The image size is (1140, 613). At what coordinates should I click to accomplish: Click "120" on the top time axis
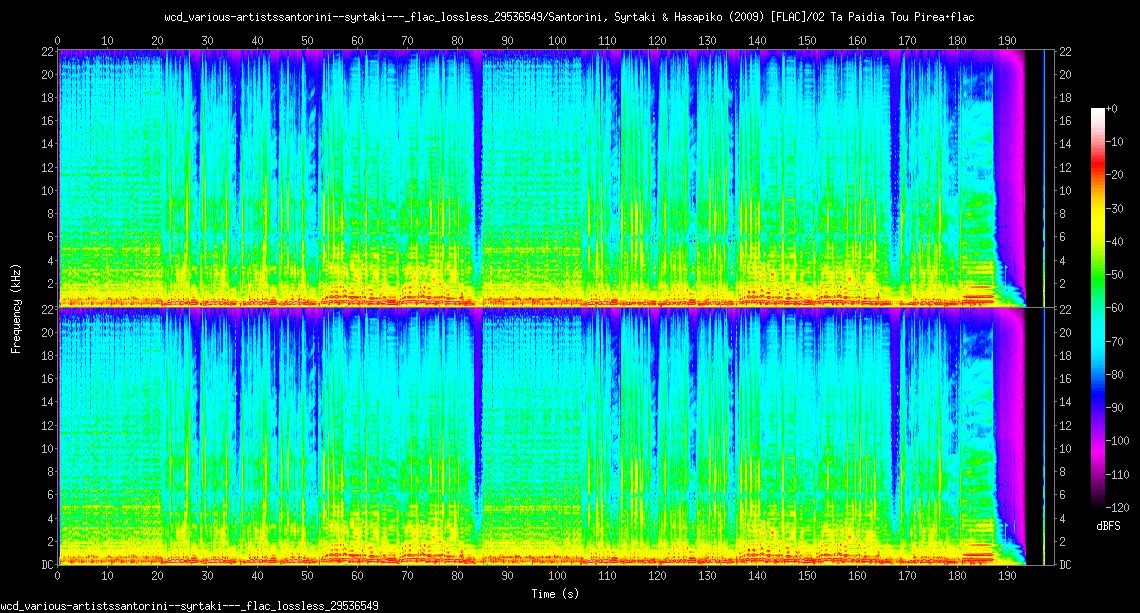tap(657, 41)
